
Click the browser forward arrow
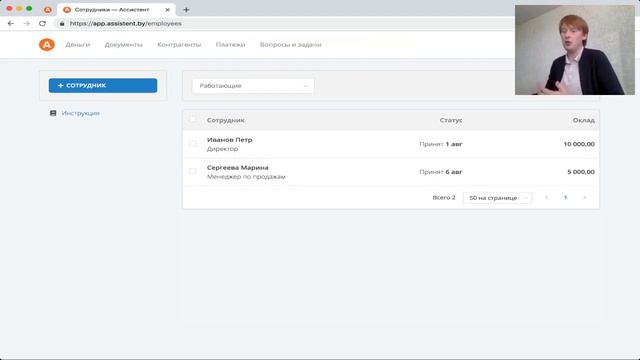coord(27,24)
